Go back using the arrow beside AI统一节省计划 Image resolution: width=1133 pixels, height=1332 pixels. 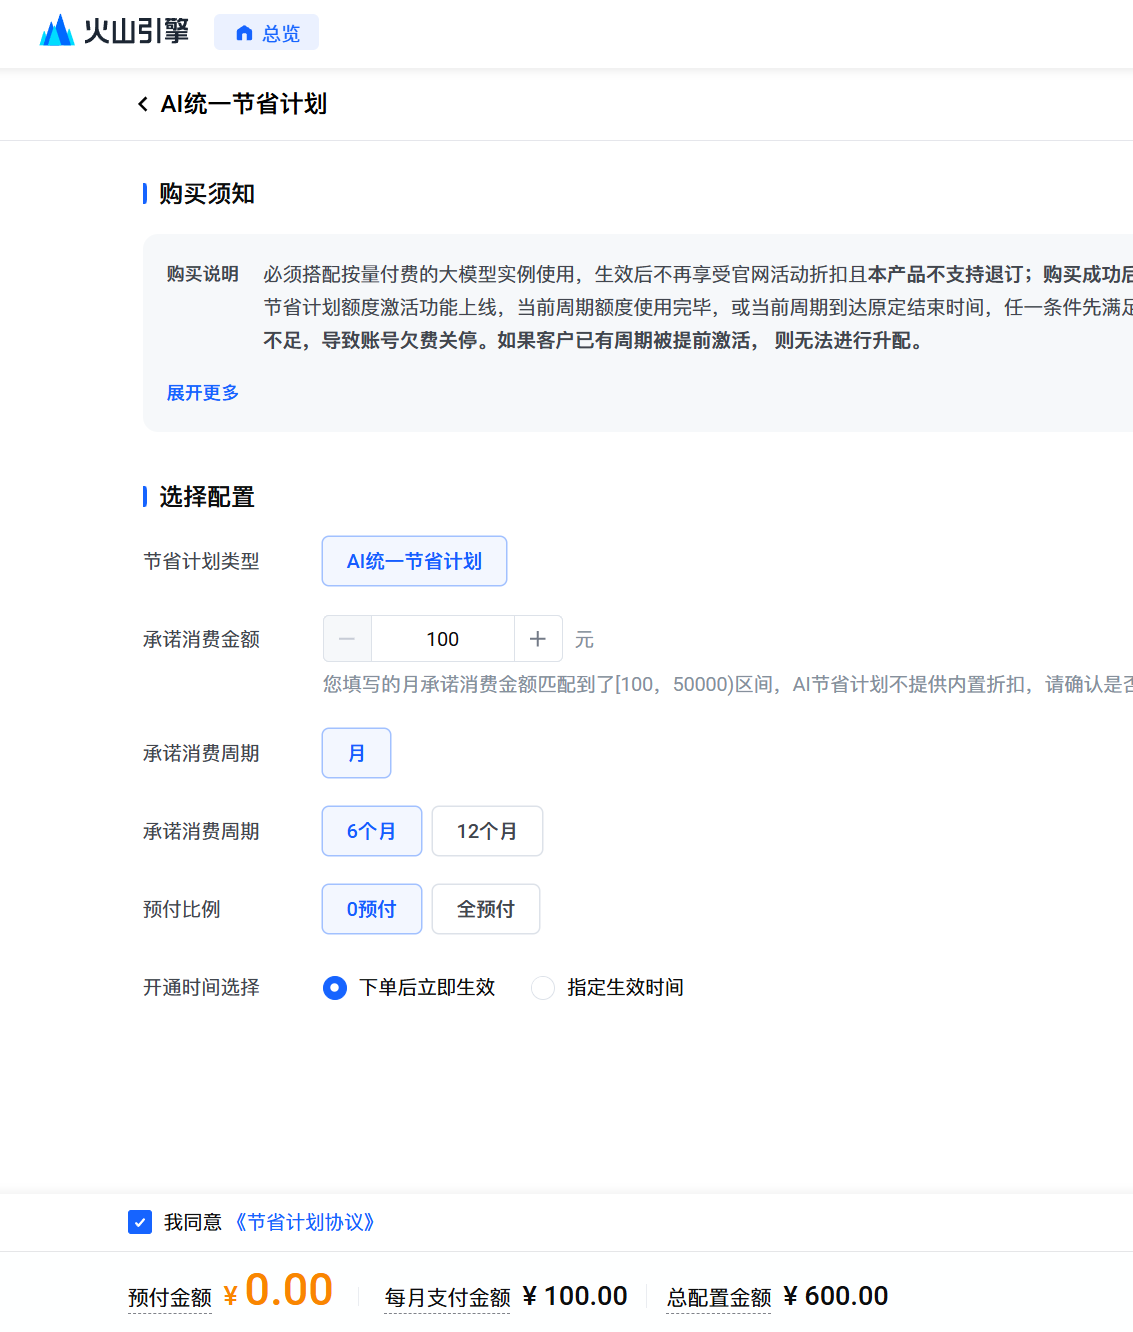tap(143, 104)
